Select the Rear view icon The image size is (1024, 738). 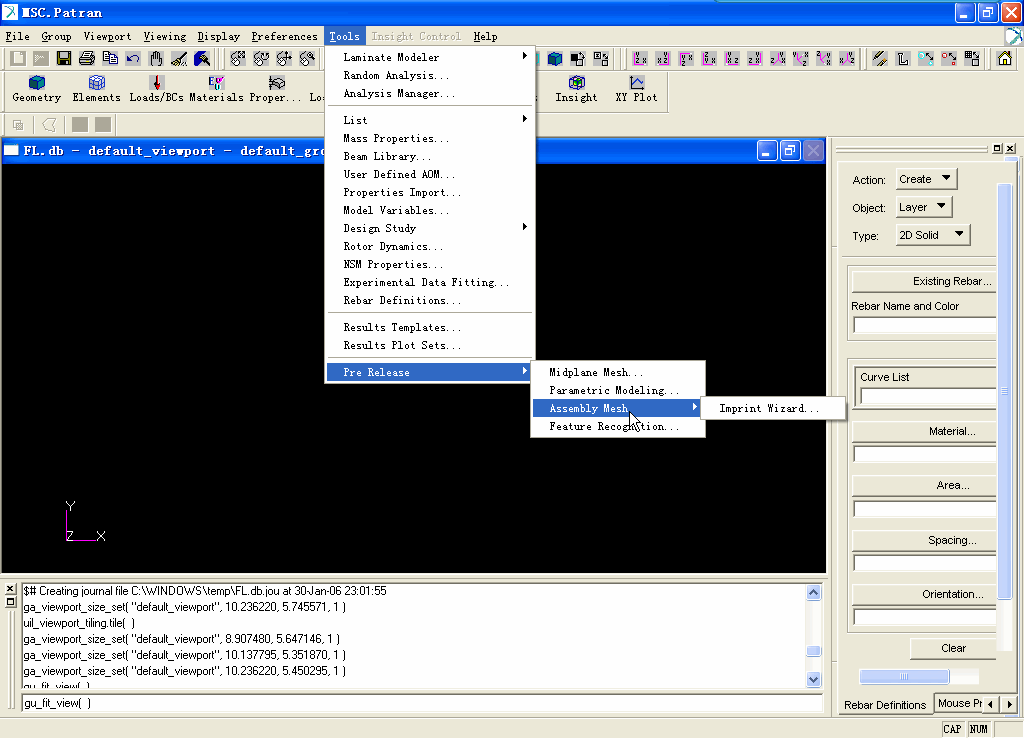click(663, 59)
